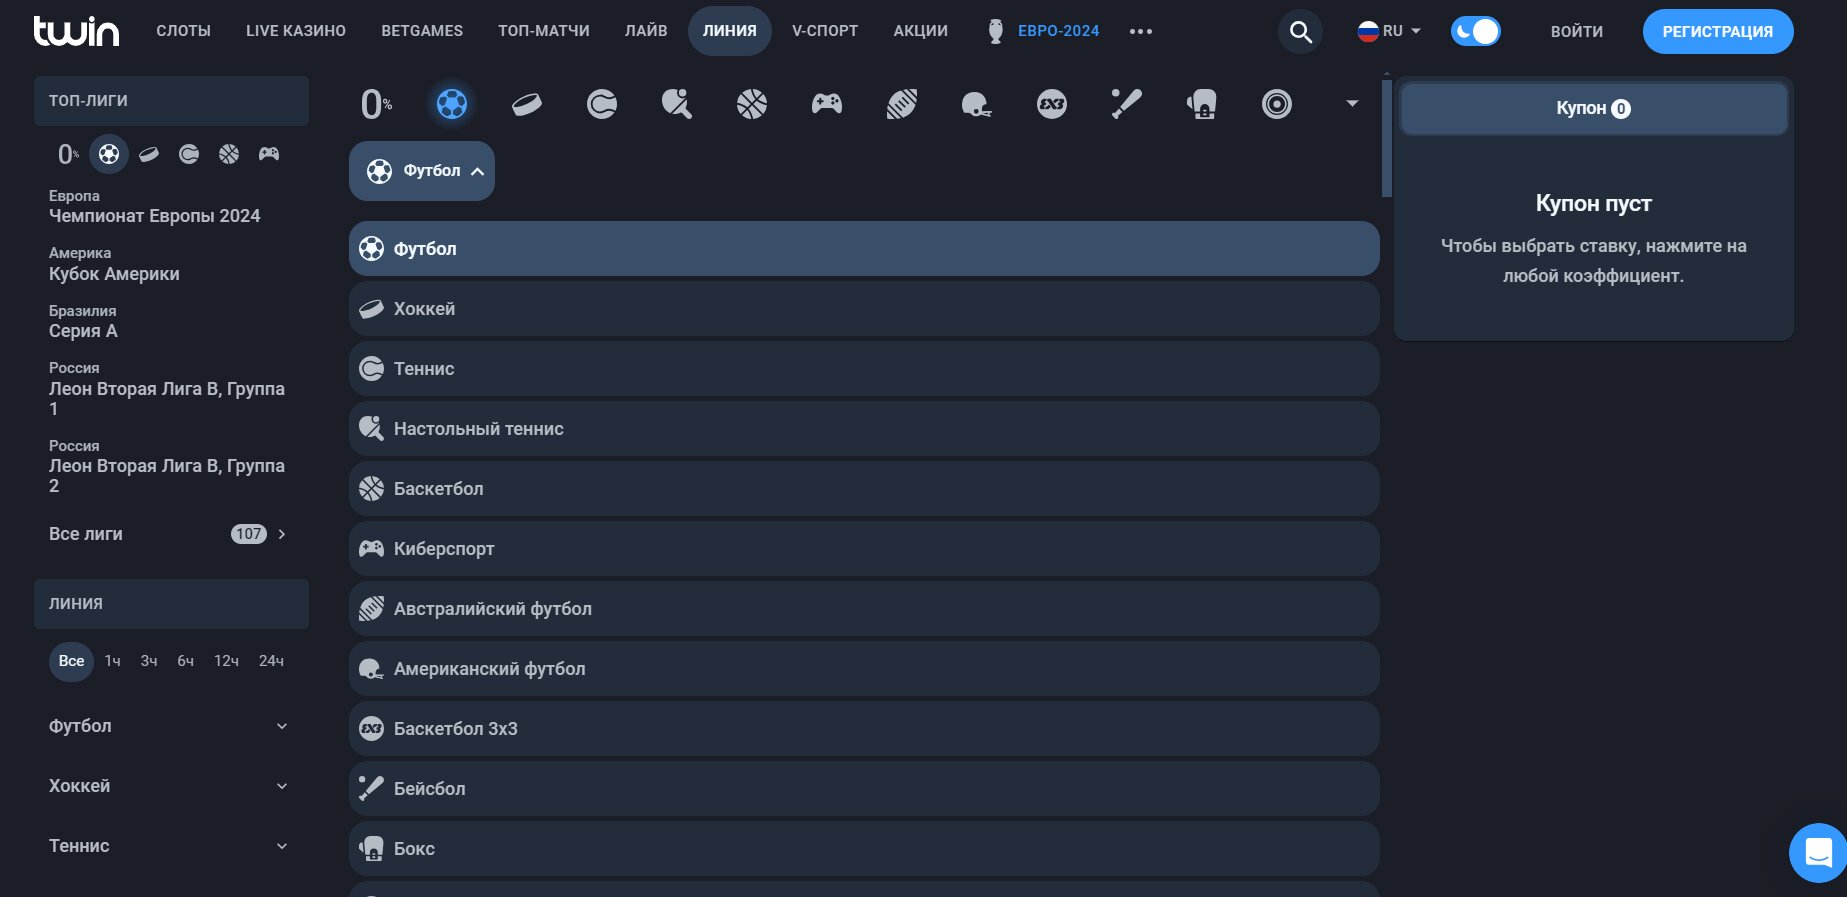Click the Регистрация button
Screen dimensions: 1847x897
pos(1717,32)
